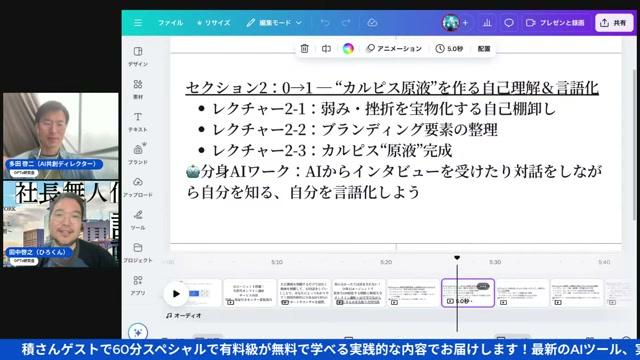Screen dimensions: 640x360
Task: Open the hamburger main menu
Action: coord(138,23)
